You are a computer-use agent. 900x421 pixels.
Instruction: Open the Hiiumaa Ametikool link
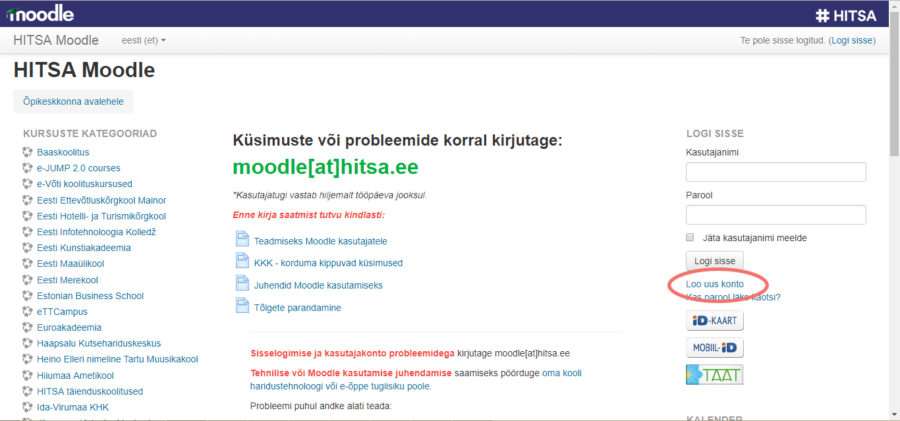[75, 375]
